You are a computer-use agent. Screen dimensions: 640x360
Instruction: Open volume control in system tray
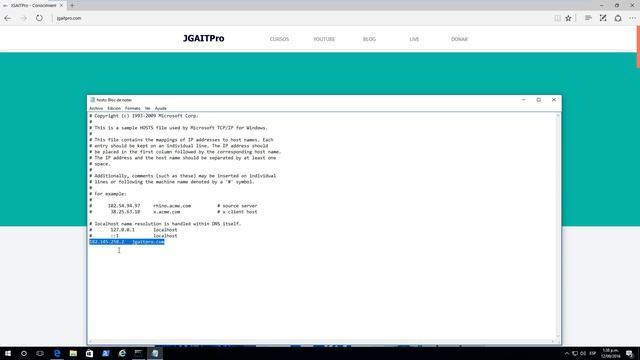583,353
